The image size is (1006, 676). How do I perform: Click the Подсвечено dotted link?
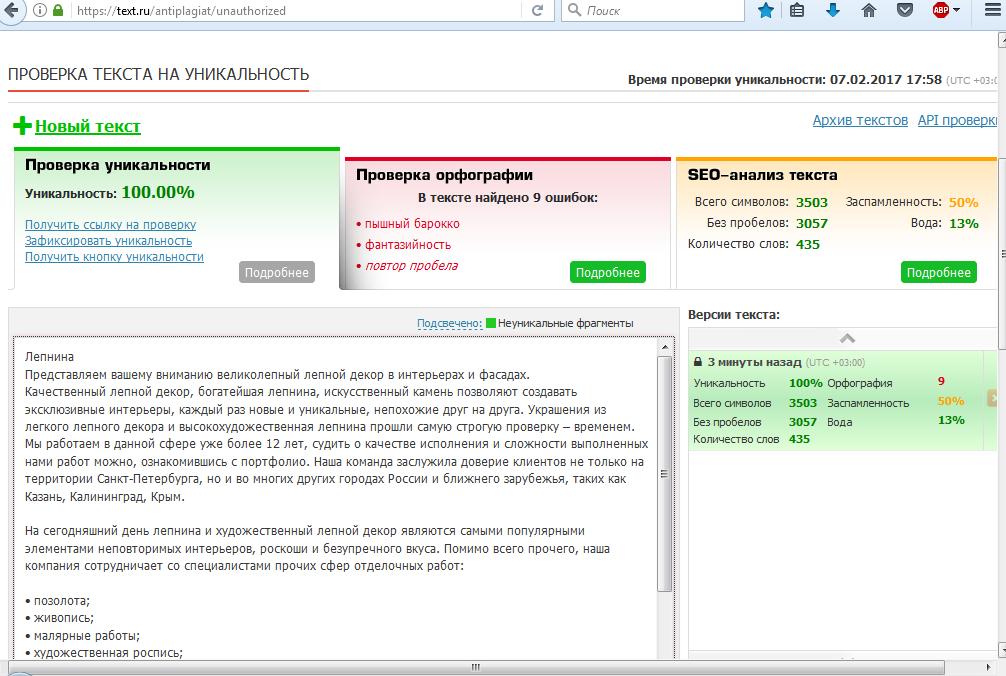(449, 323)
